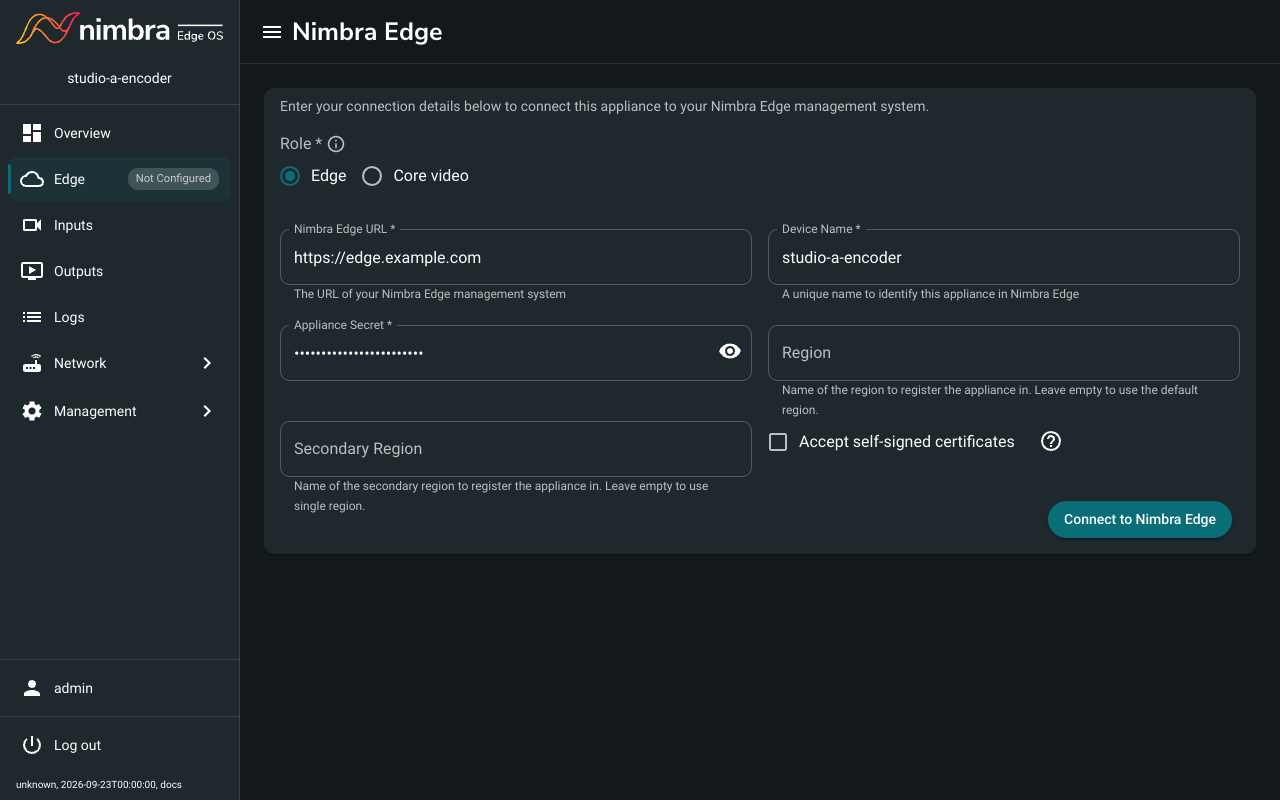Open the Outputs menu item
The image size is (1280, 800).
click(120, 271)
